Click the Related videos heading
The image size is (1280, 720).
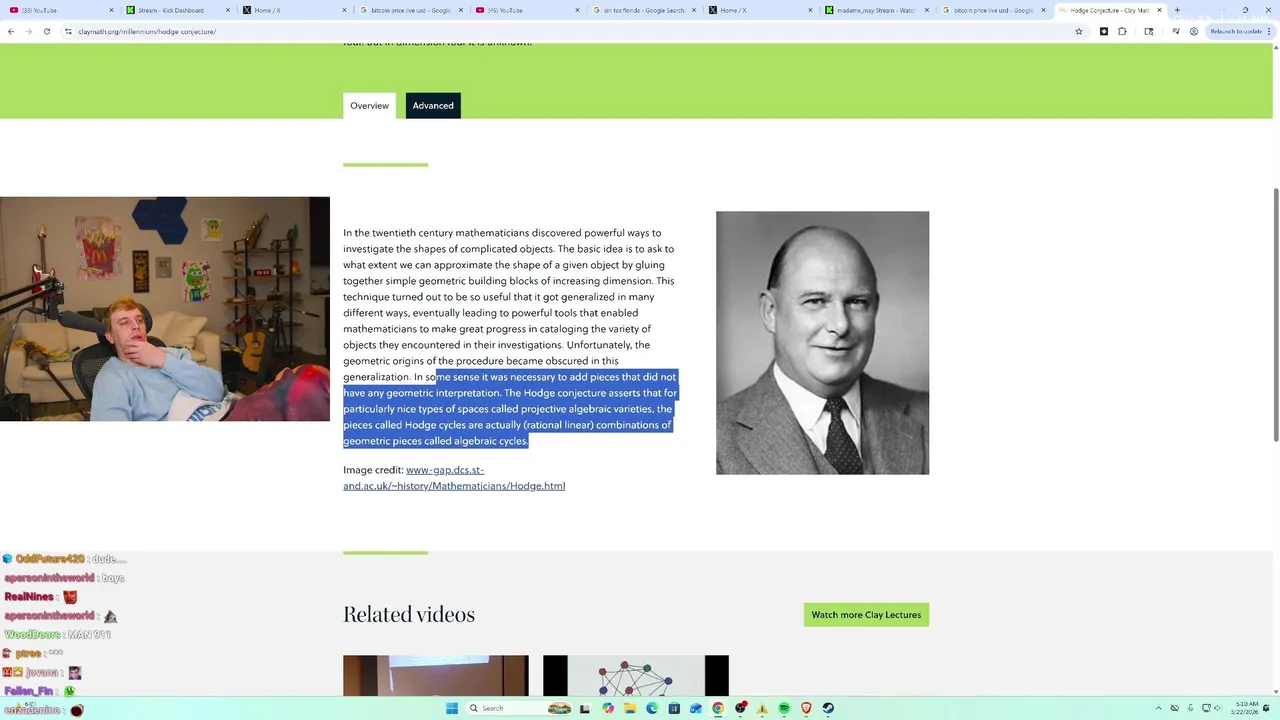pyautogui.click(x=409, y=615)
